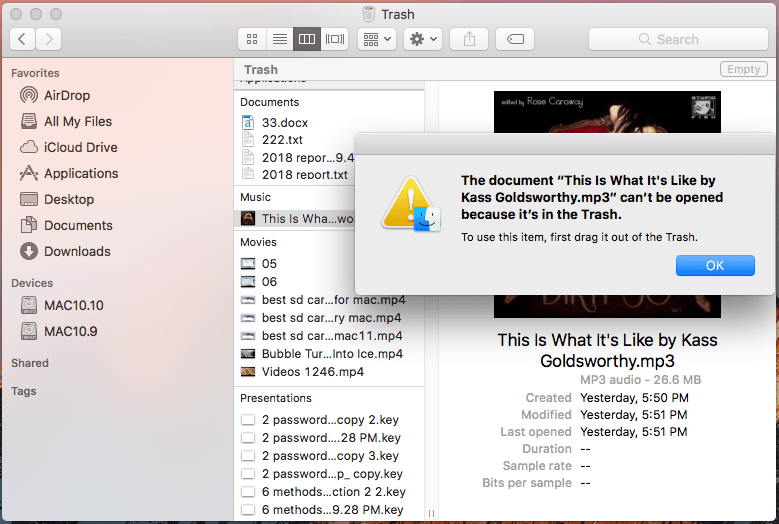Select the This Is Wha... music file
The image size is (779, 524).
pyautogui.click(x=297, y=219)
